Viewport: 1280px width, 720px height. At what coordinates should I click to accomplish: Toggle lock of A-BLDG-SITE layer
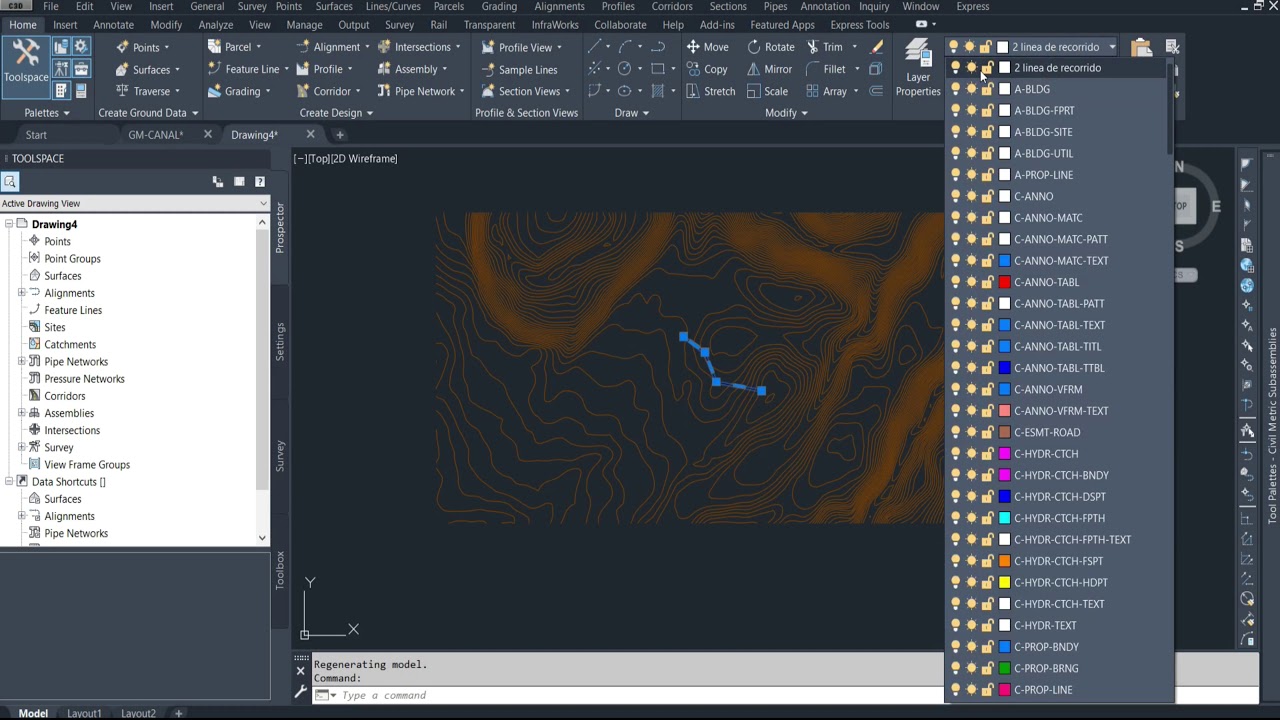(987, 132)
